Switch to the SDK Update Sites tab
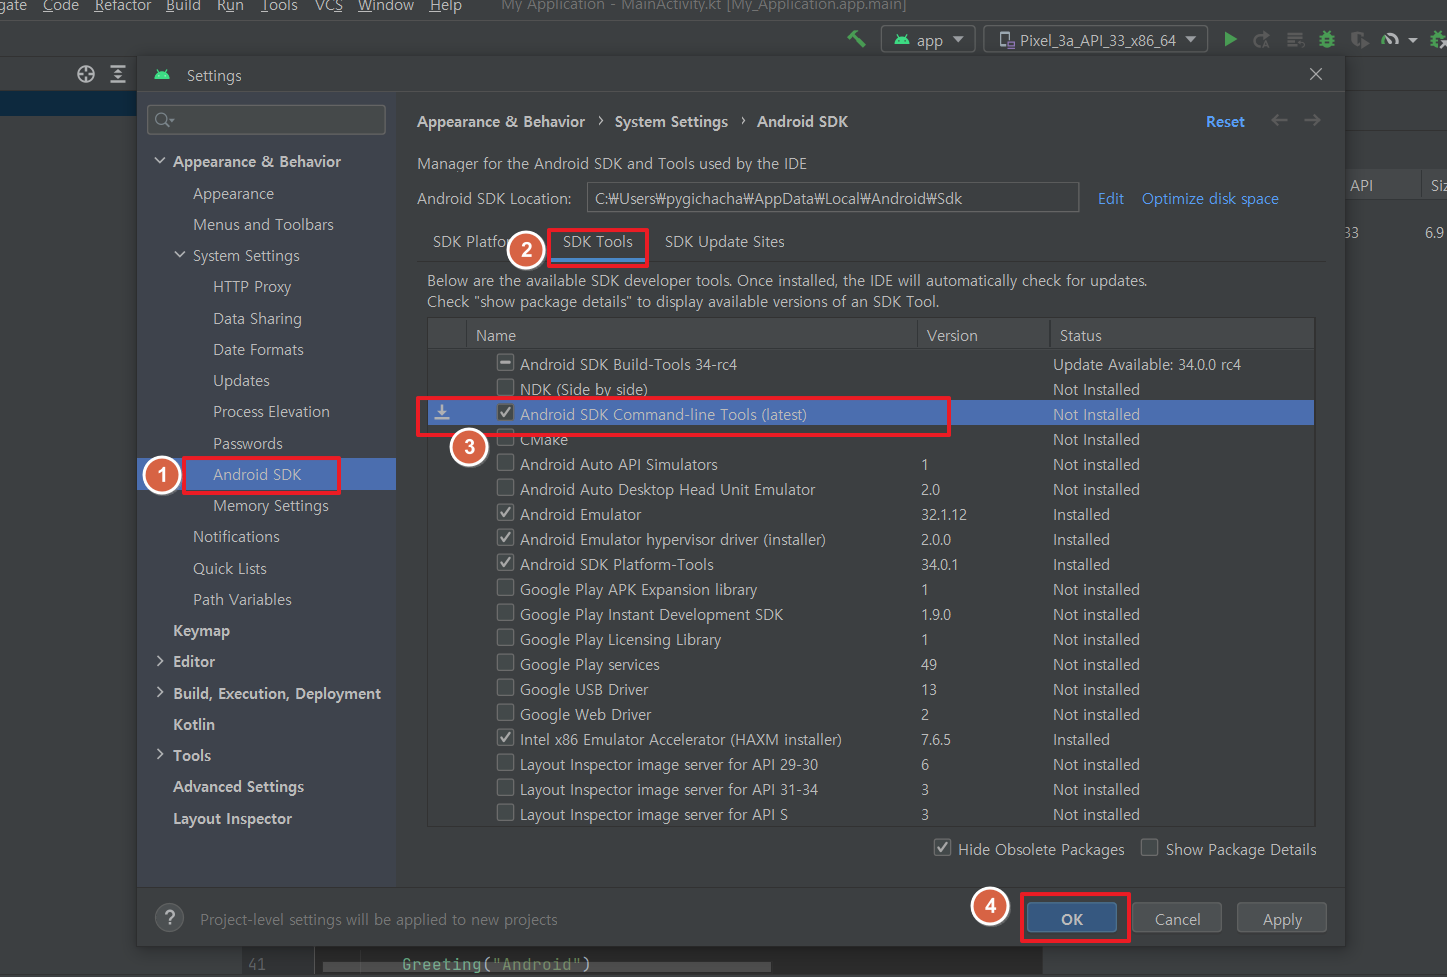This screenshot has width=1447, height=977. point(724,242)
